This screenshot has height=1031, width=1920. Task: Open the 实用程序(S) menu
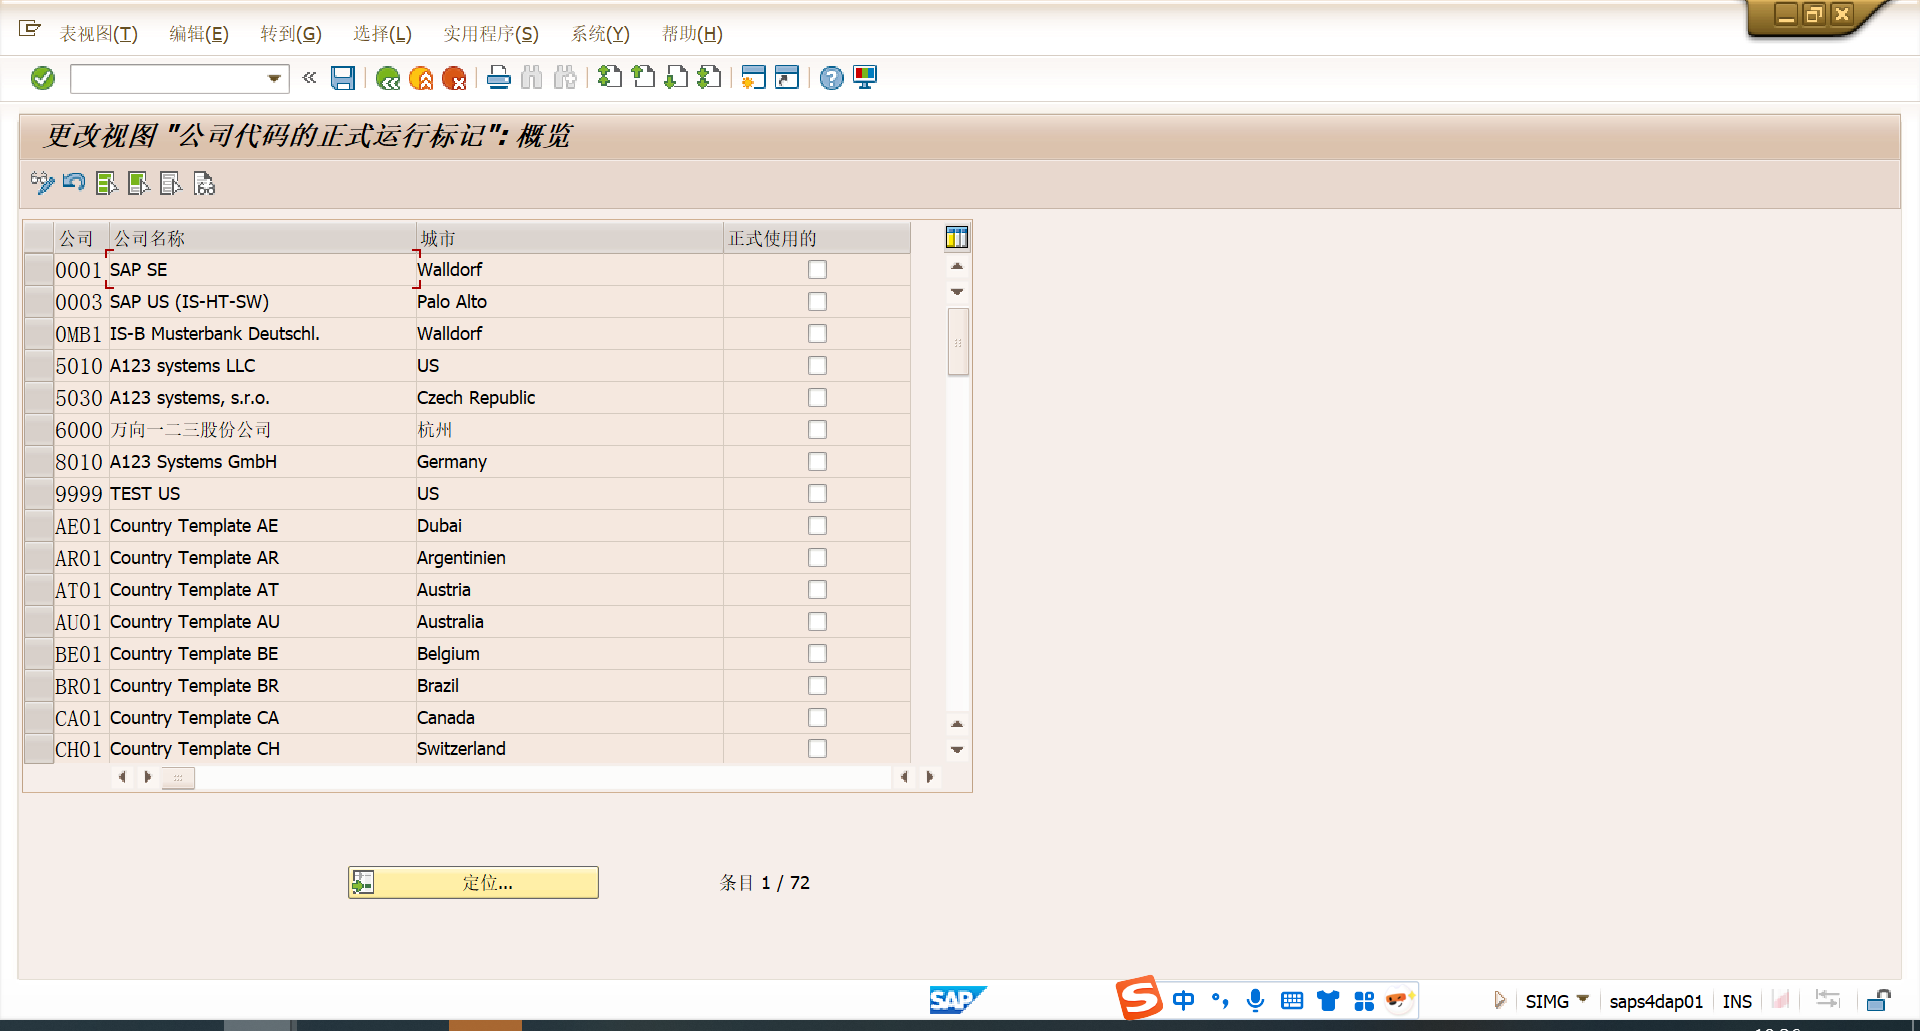490,34
